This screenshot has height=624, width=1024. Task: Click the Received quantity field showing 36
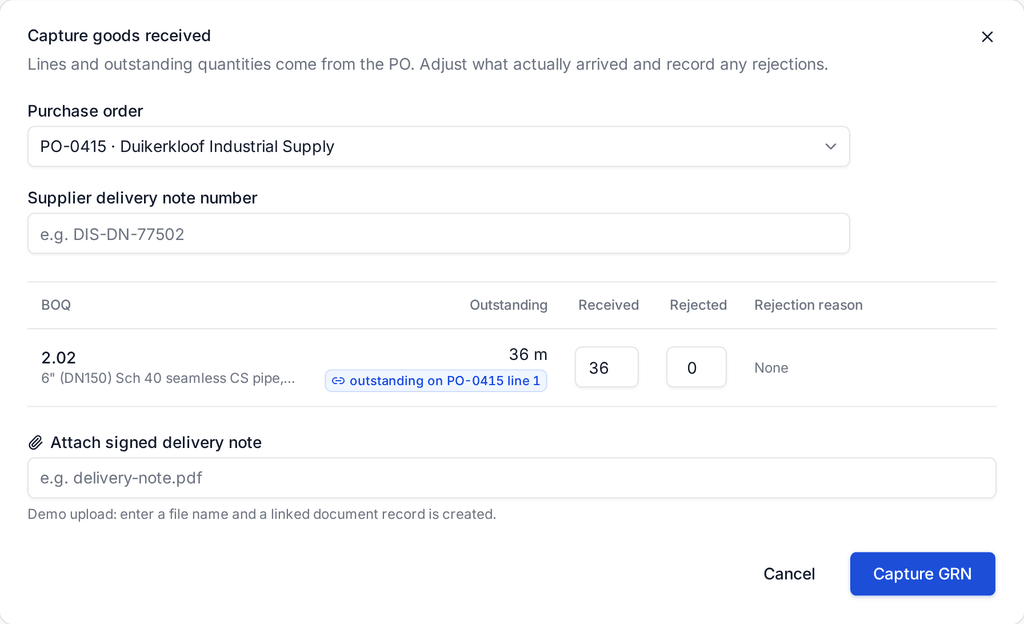(607, 367)
